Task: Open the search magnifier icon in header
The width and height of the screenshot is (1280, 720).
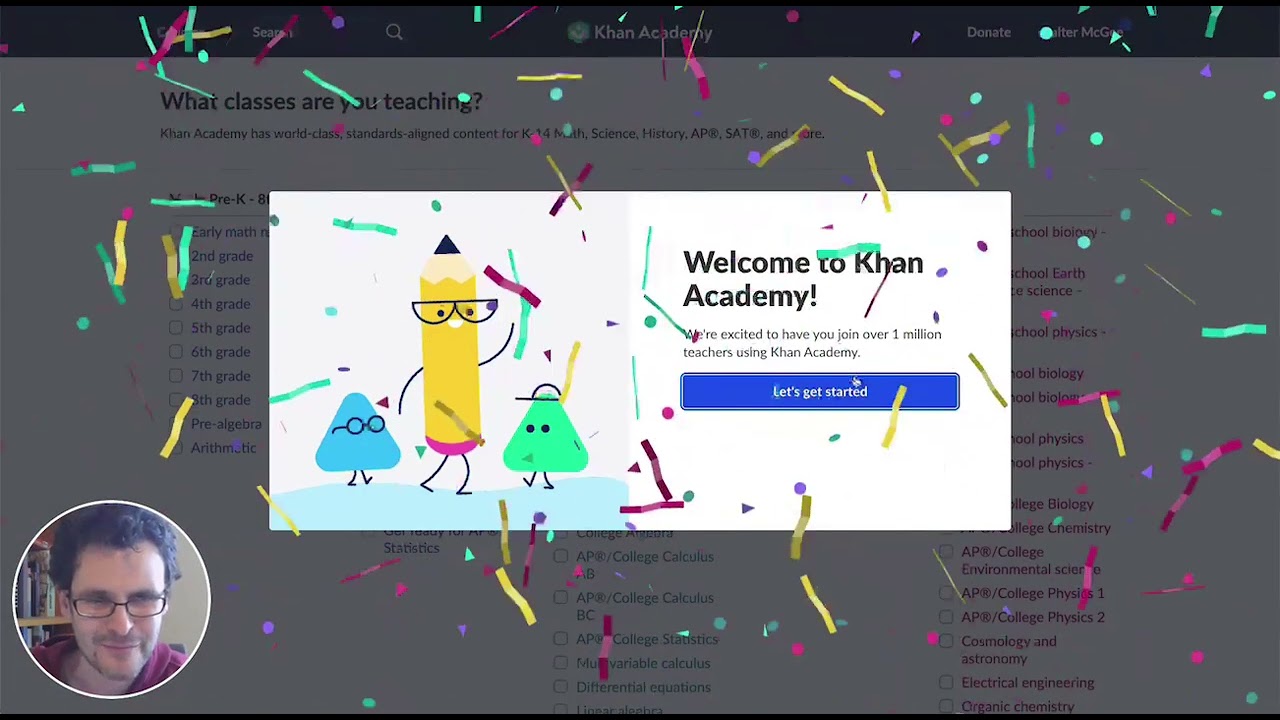Action: pos(394,32)
